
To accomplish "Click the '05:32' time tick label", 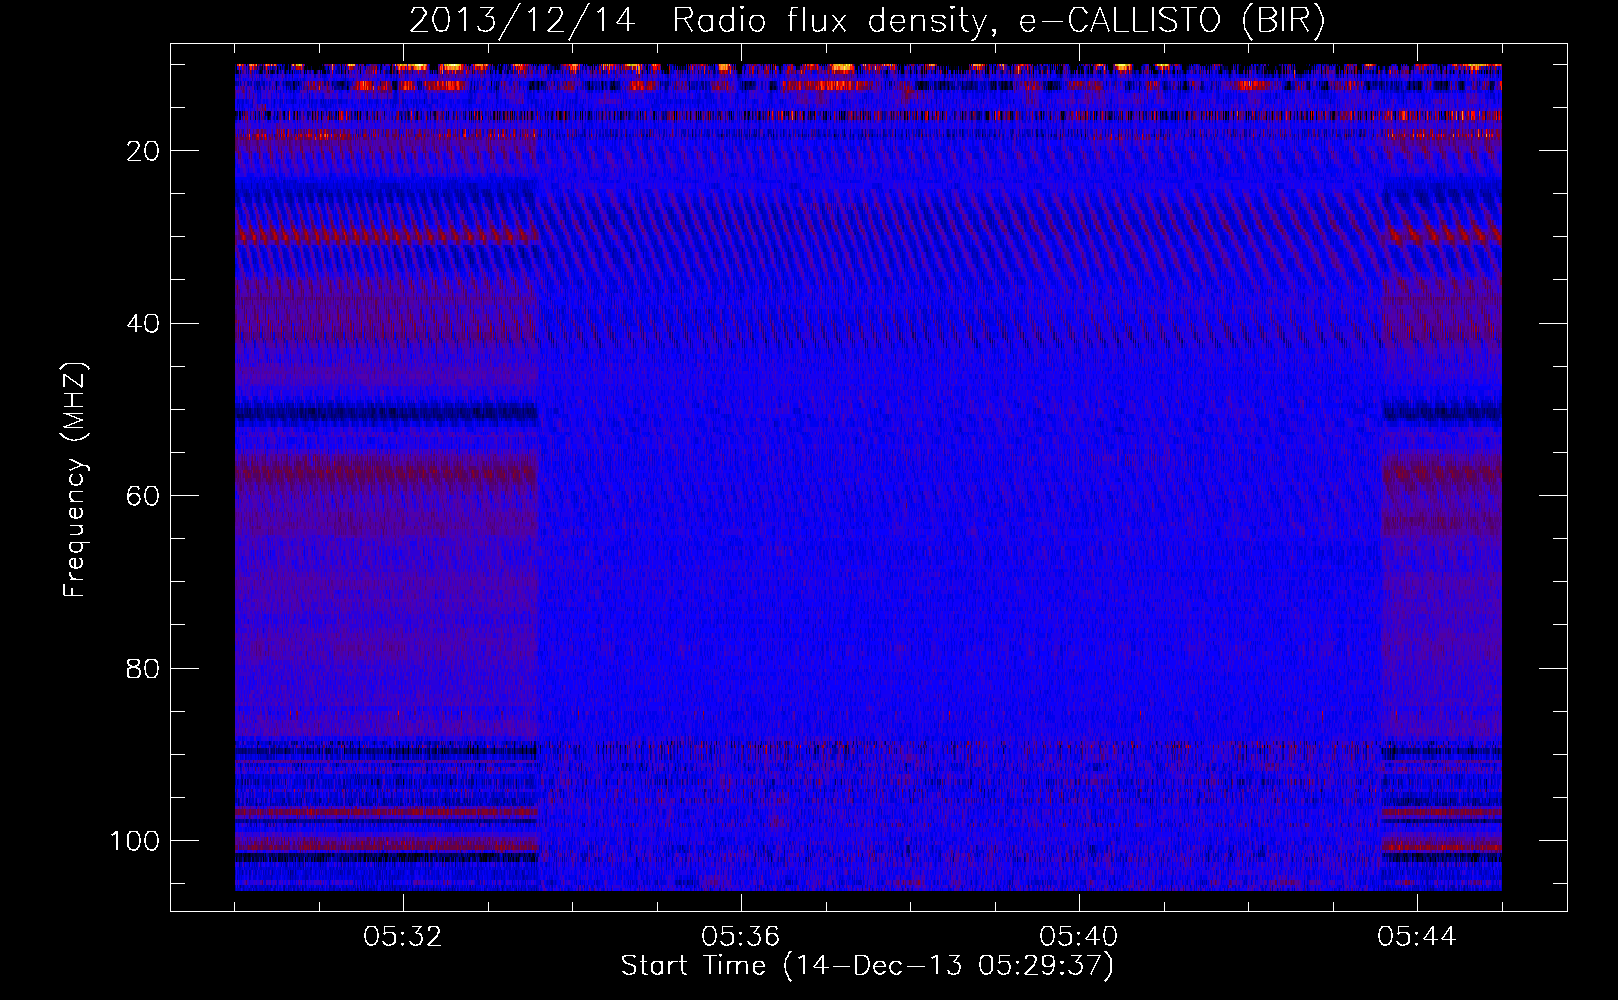I will pyautogui.click(x=403, y=937).
